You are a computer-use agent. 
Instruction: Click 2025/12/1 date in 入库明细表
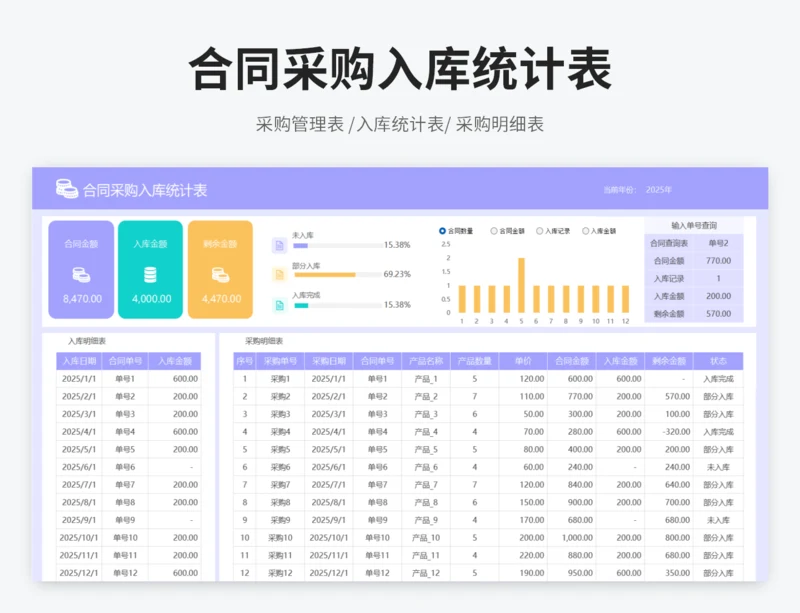[79, 573]
